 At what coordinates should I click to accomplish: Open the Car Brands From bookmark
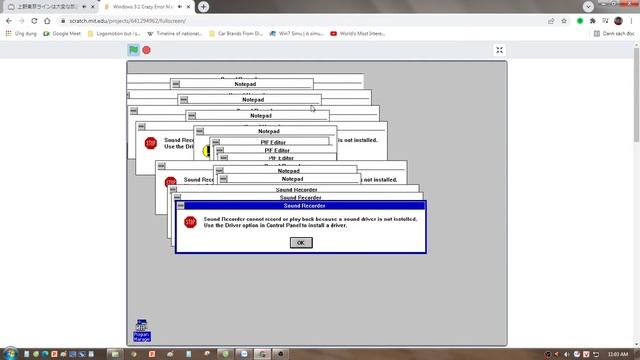pyautogui.click(x=236, y=33)
